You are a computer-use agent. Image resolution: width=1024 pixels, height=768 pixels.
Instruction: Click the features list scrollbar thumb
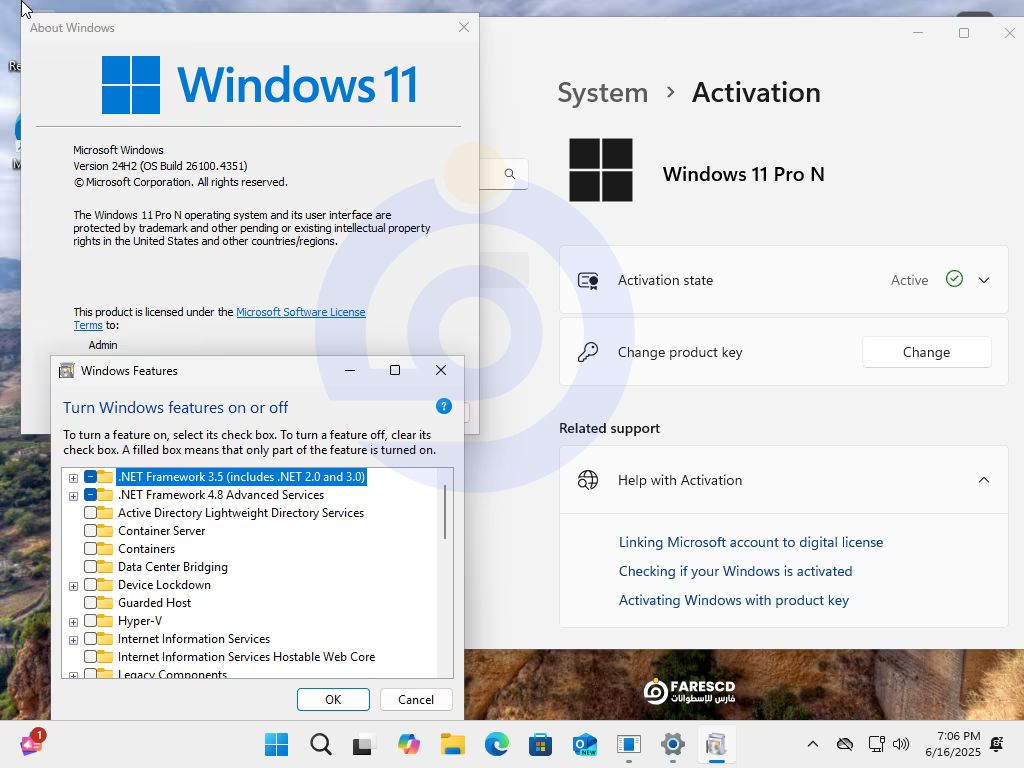coord(445,512)
